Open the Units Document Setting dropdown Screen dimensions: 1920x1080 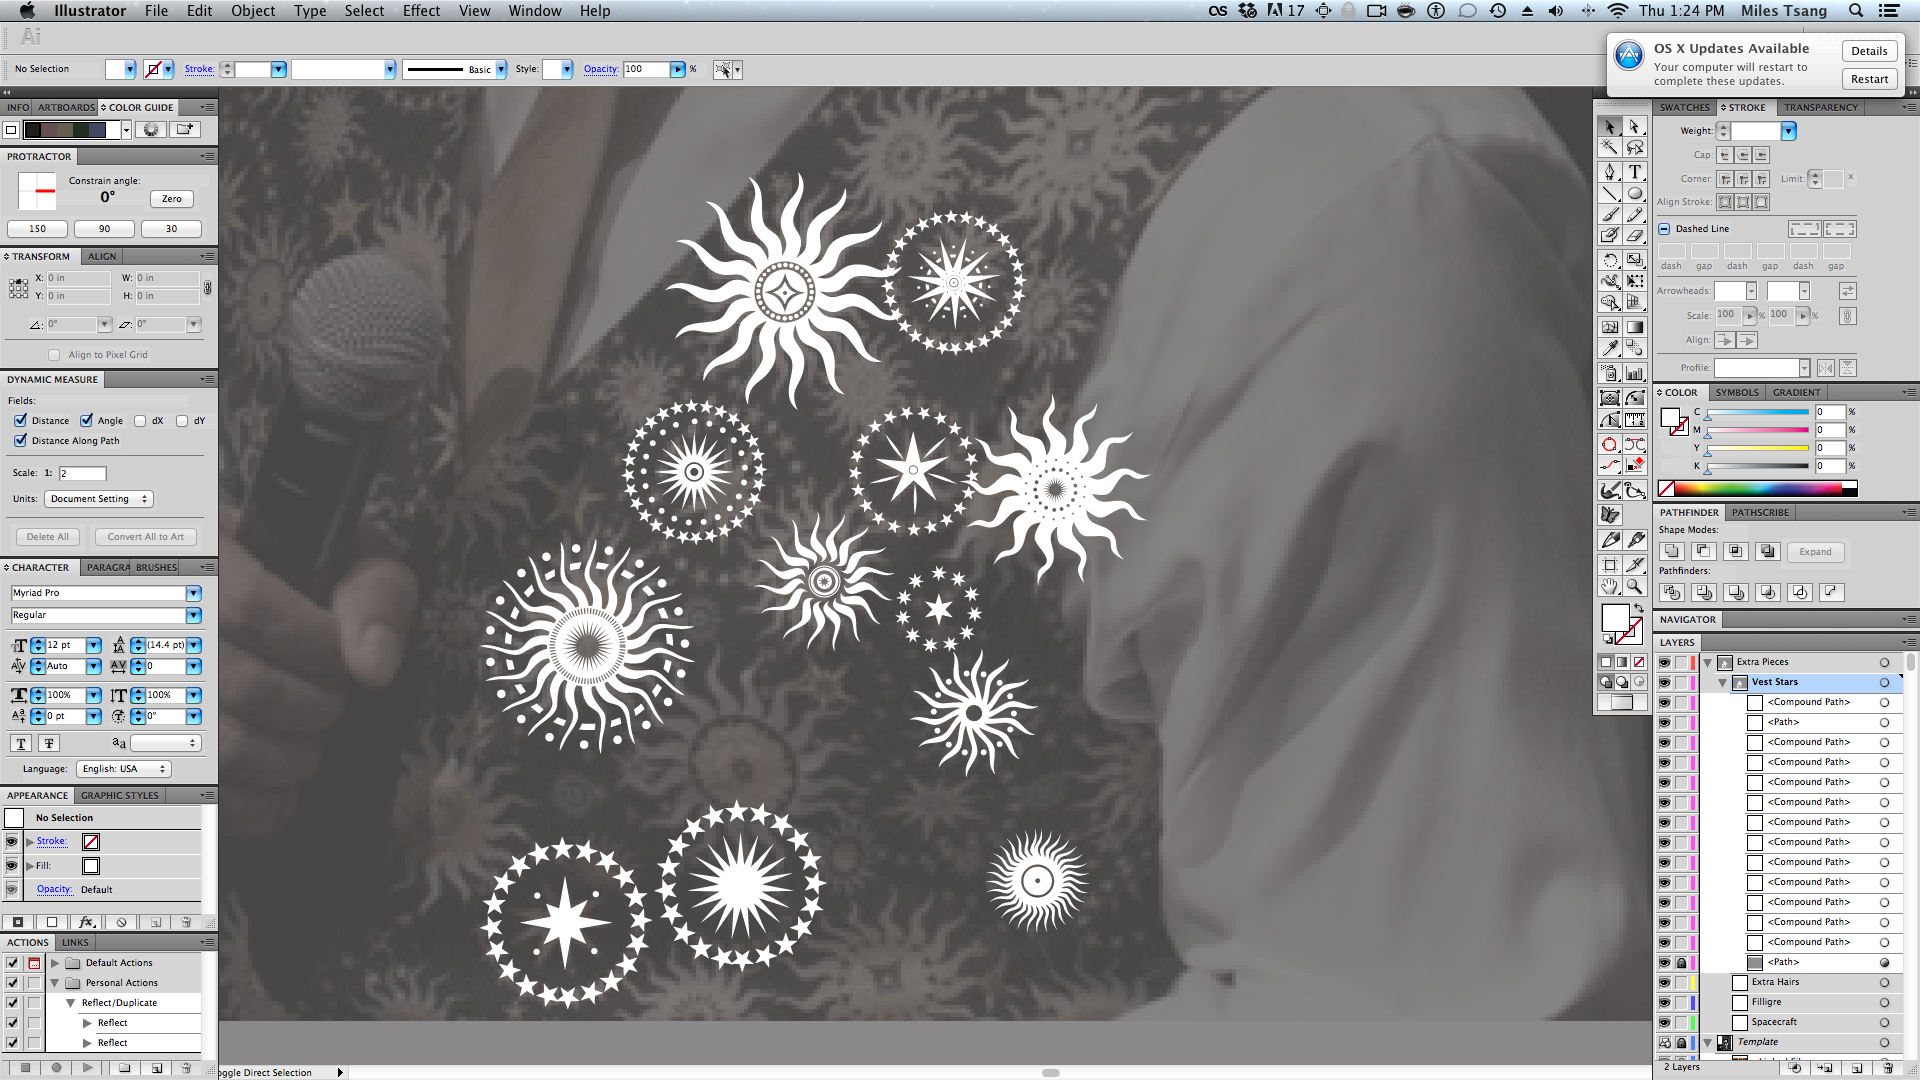click(98, 499)
